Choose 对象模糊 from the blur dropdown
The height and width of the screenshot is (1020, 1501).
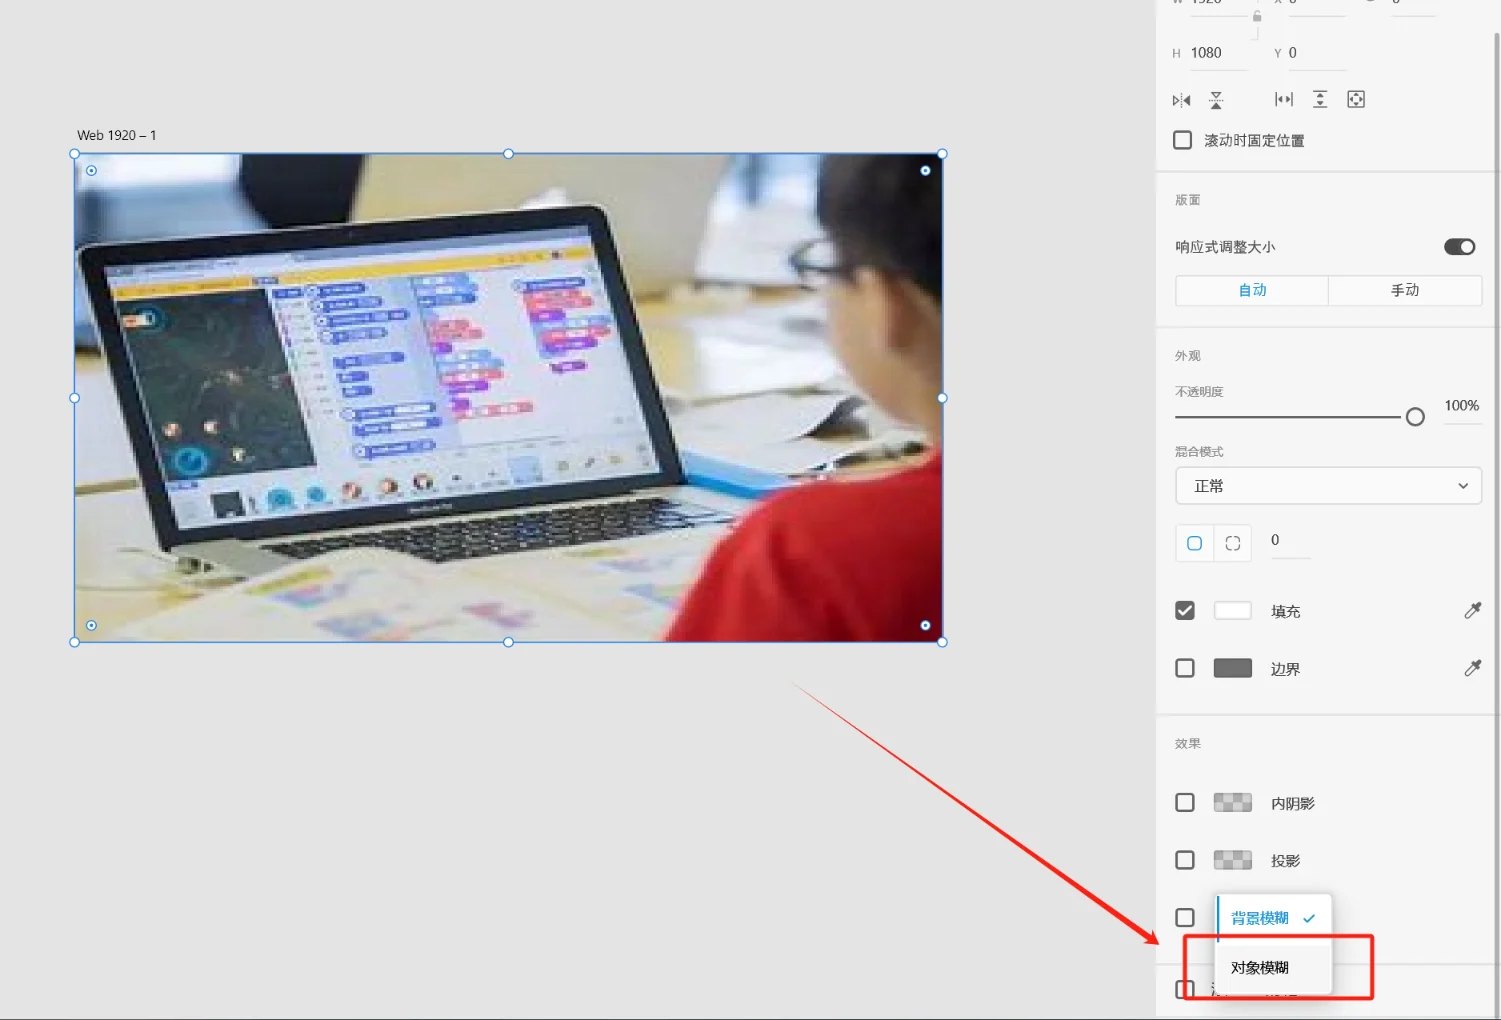tap(1260, 967)
